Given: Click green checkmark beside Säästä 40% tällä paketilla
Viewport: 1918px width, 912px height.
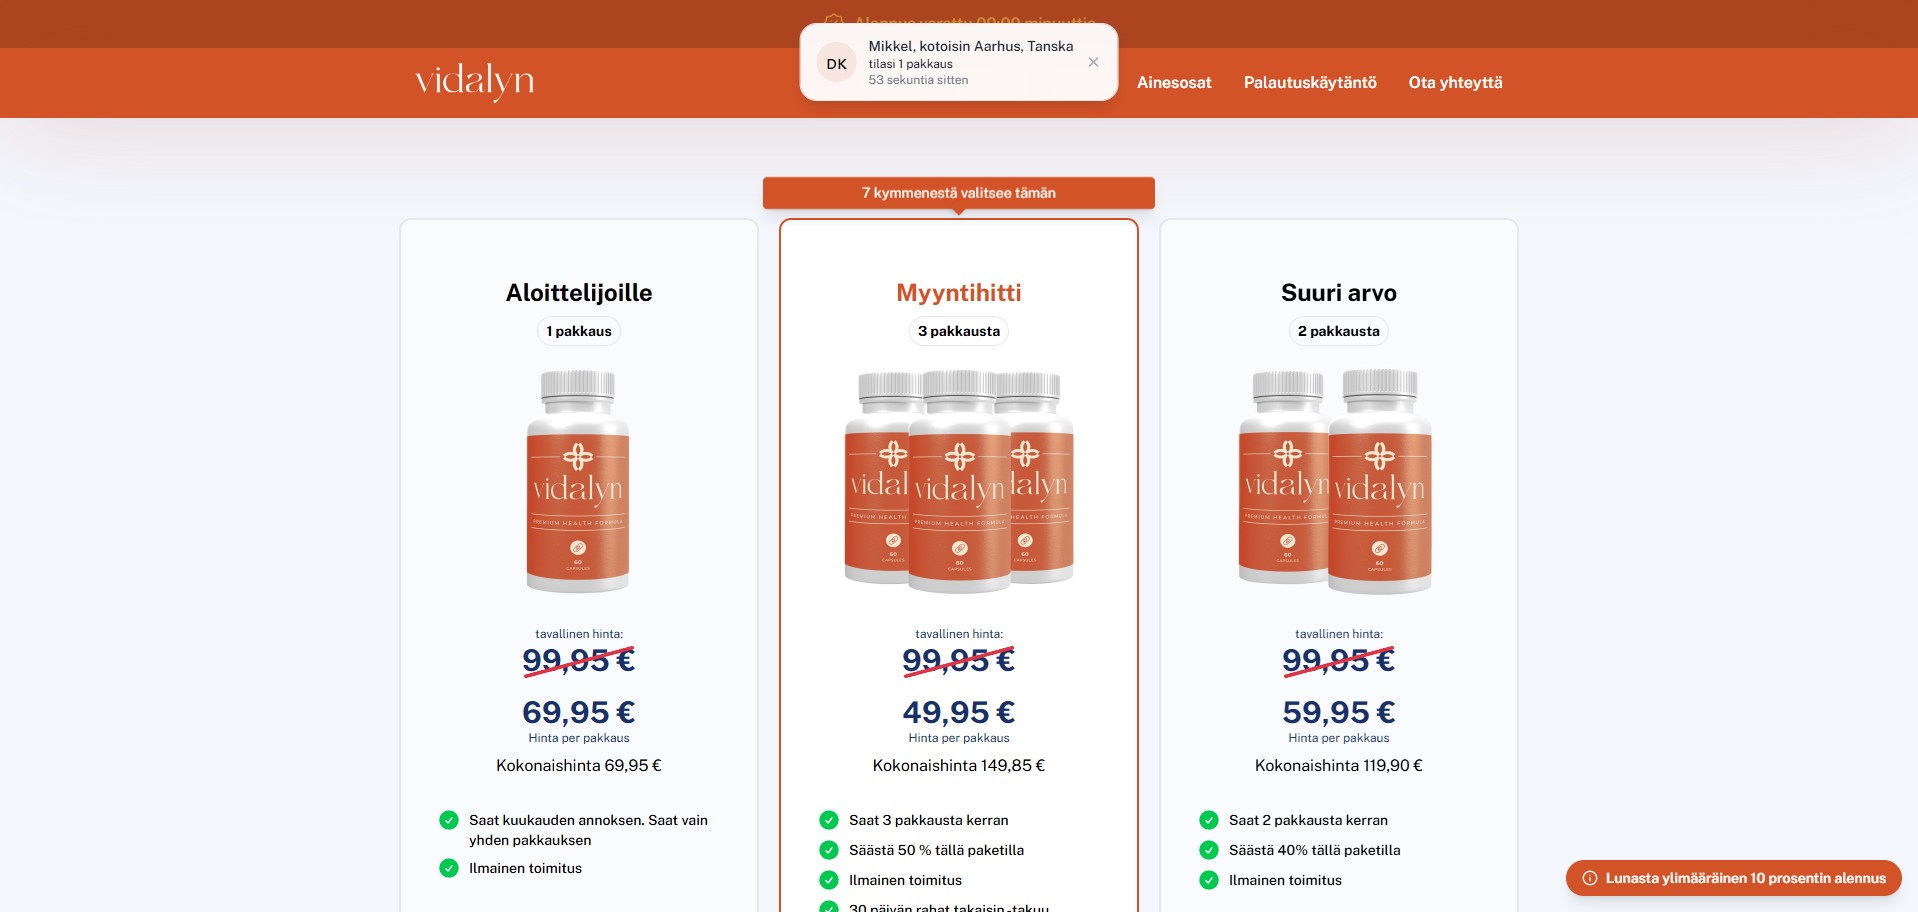Looking at the screenshot, I should pyautogui.click(x=1208, y=850).
